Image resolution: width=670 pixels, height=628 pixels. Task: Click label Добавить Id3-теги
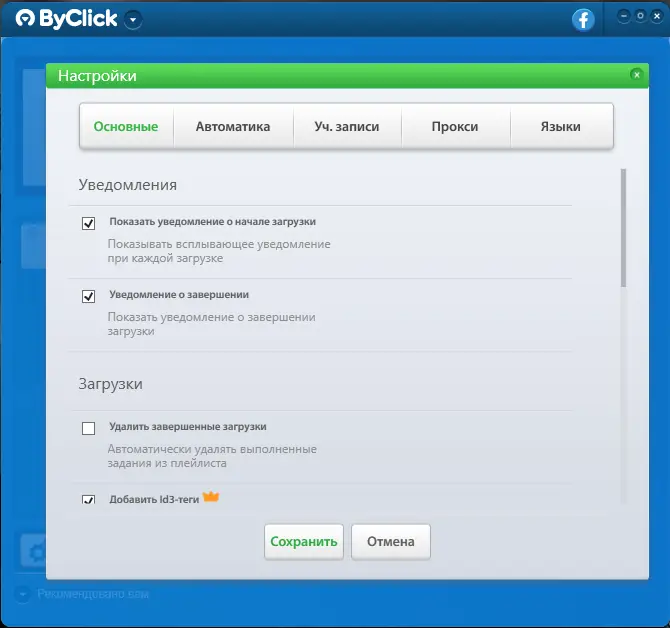click(x=154, y=499)
